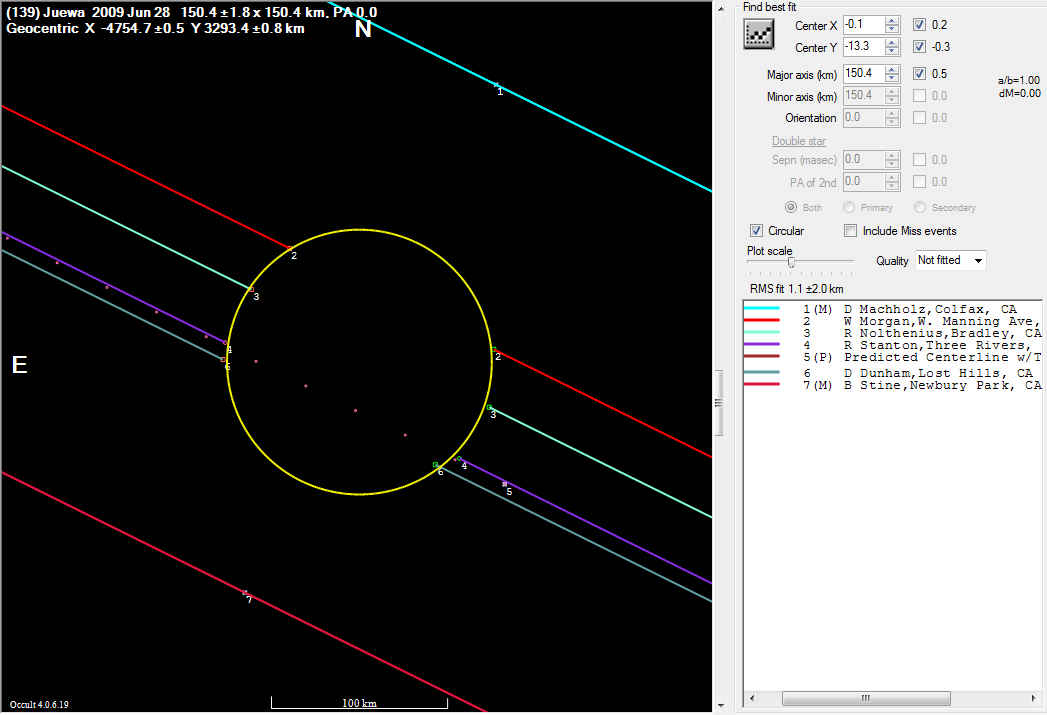Click the Find best fit graph icon
Screen dimensions: 1047x715
[759, 33]
